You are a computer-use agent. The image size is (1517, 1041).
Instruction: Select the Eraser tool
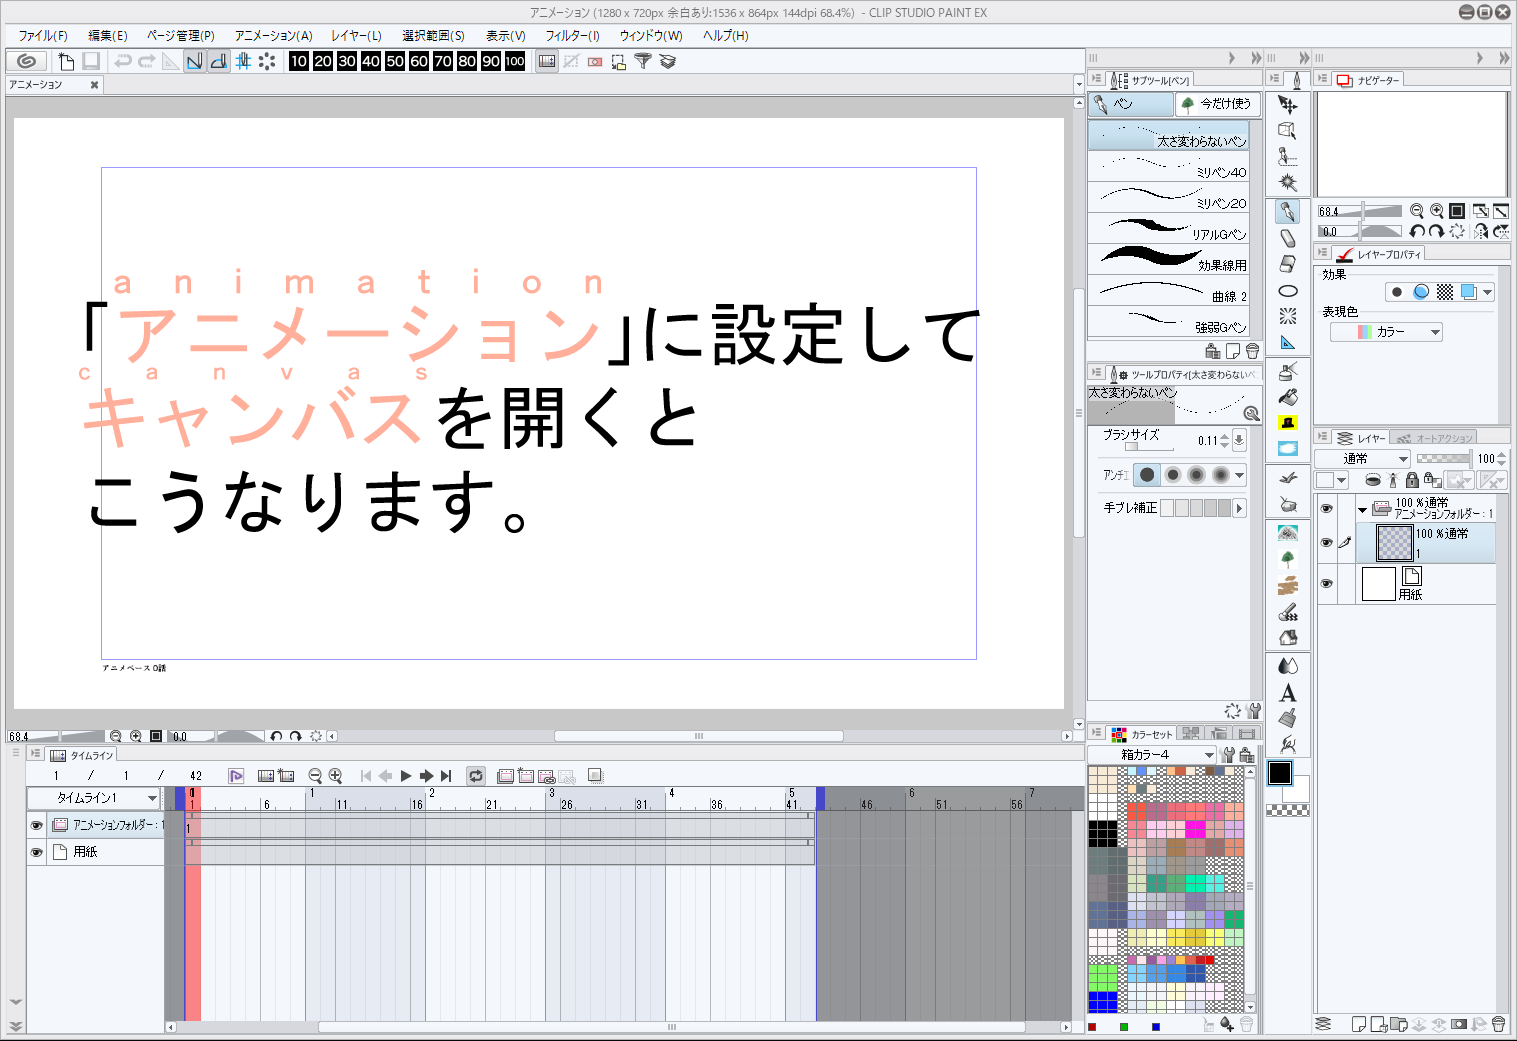tap(1288, 264)
